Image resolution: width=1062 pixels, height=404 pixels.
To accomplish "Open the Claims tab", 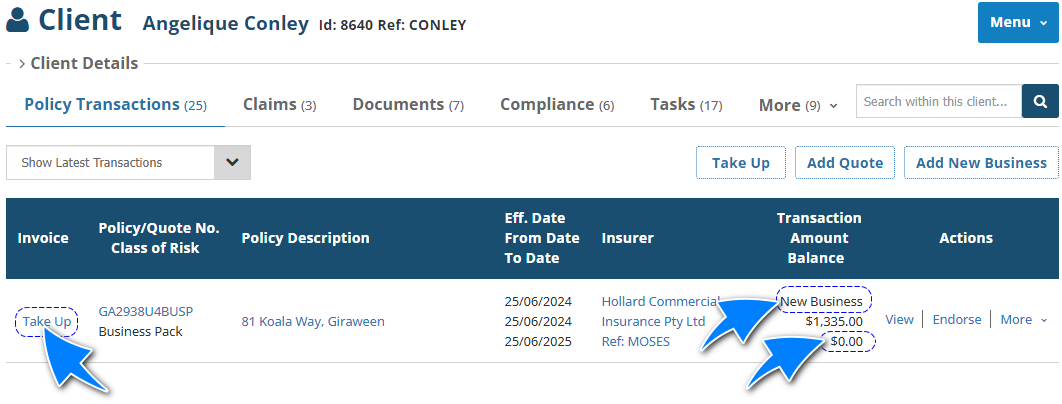I will click(x=279, y=104).
